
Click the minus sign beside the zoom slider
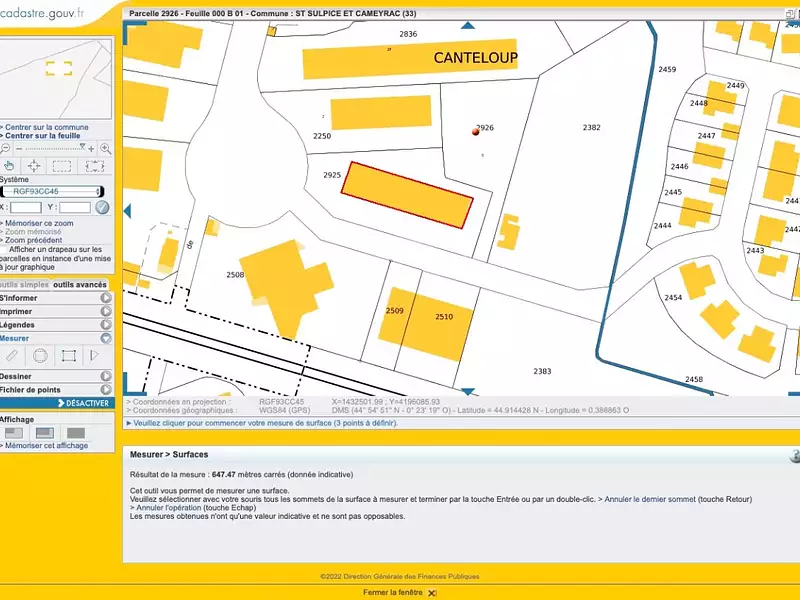[19, 148]
